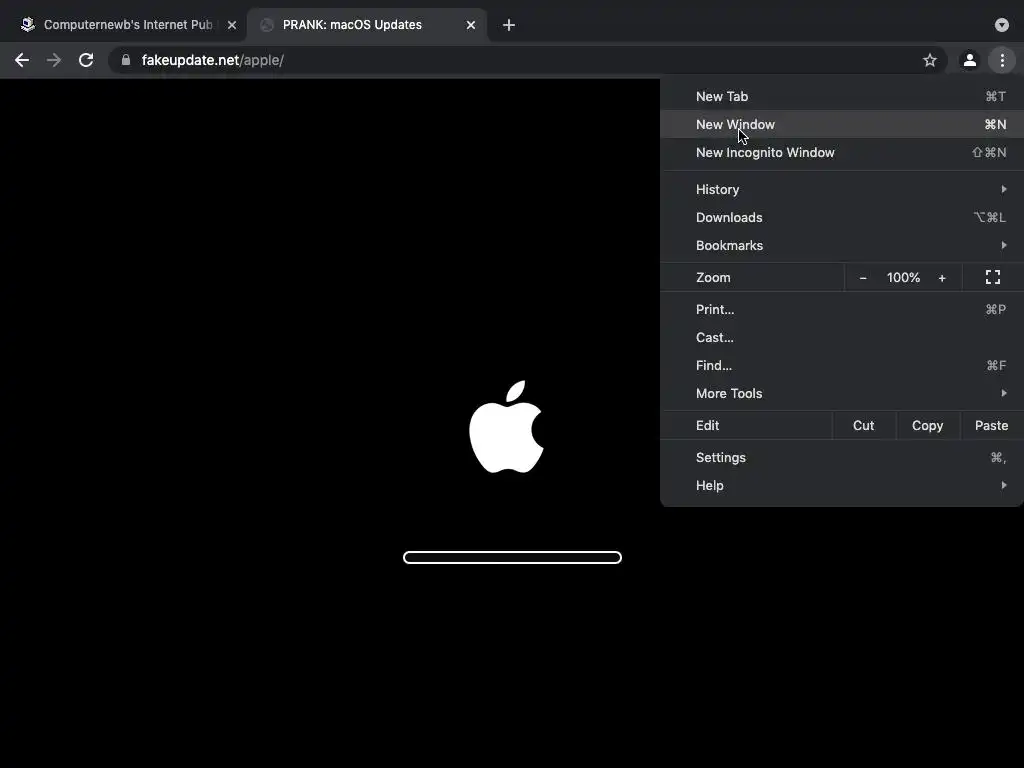Screen dimensions: 1024x768
Task: Select Cast... from menu
Action: coord(842,338)
